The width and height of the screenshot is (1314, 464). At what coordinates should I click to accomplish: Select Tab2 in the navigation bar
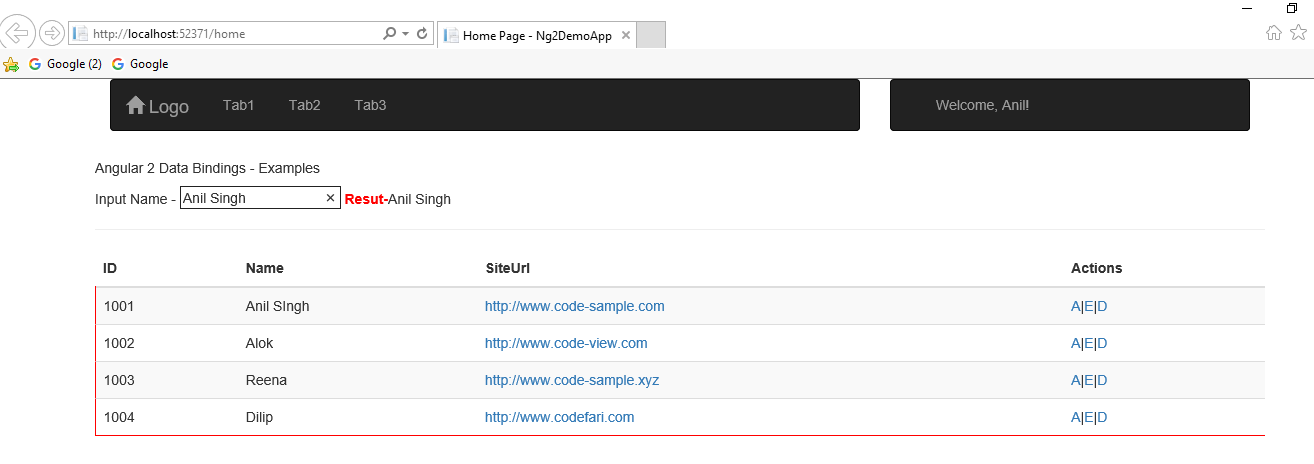click(304, 105)
